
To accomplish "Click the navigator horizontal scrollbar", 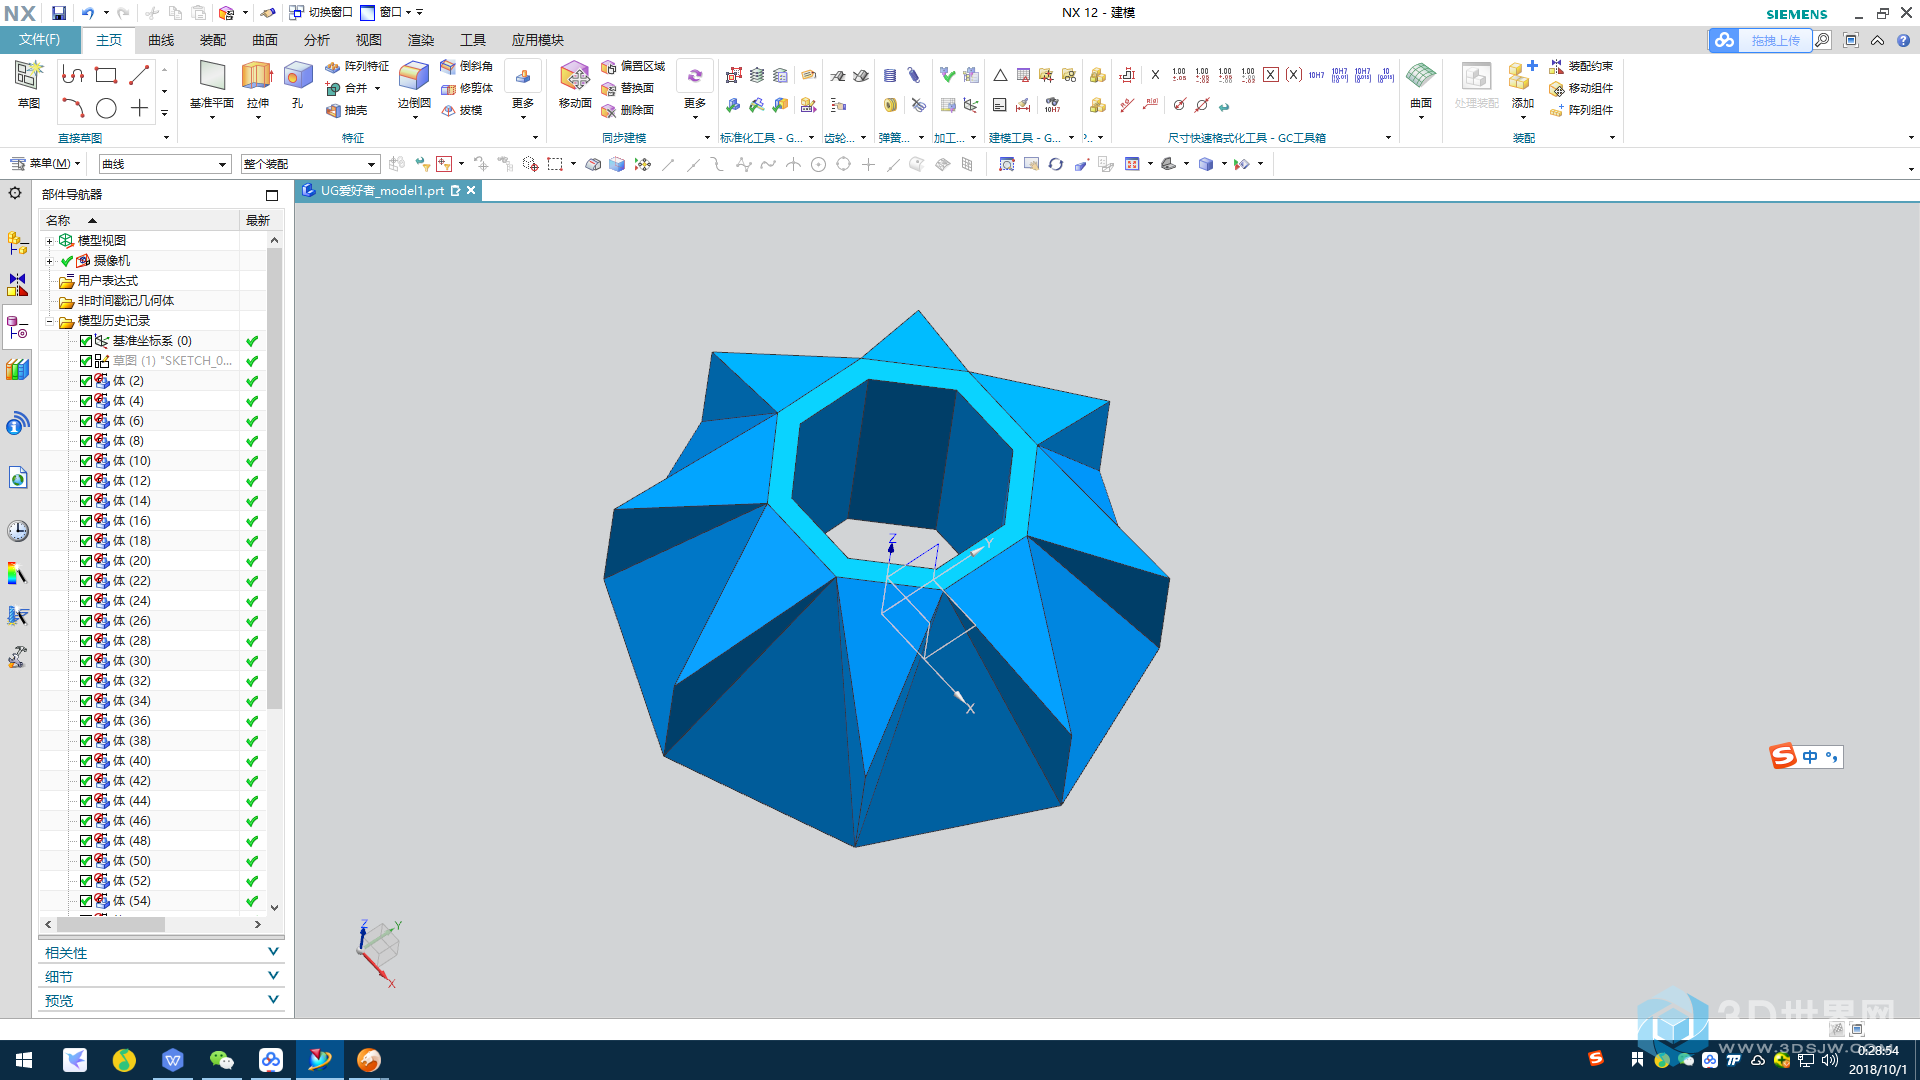I will [112, 925].
